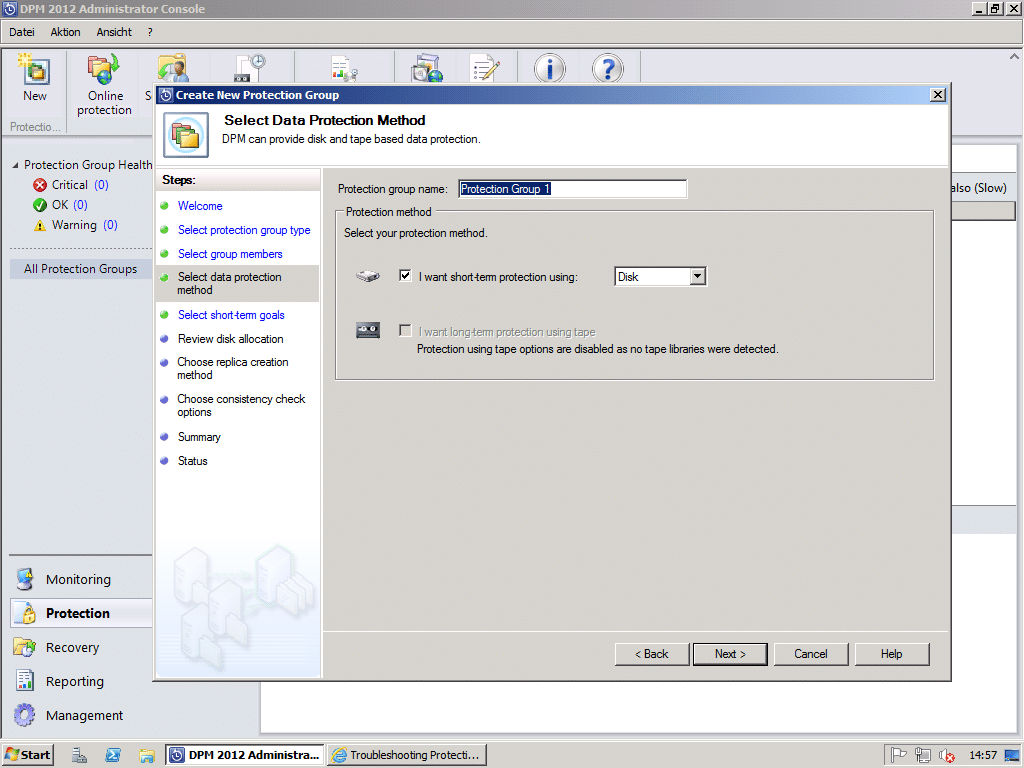The height and width of the screenshot is (768, 1024).
Task: Click the tape cassette icon beside long-term protection
Action: pos(368,330)
